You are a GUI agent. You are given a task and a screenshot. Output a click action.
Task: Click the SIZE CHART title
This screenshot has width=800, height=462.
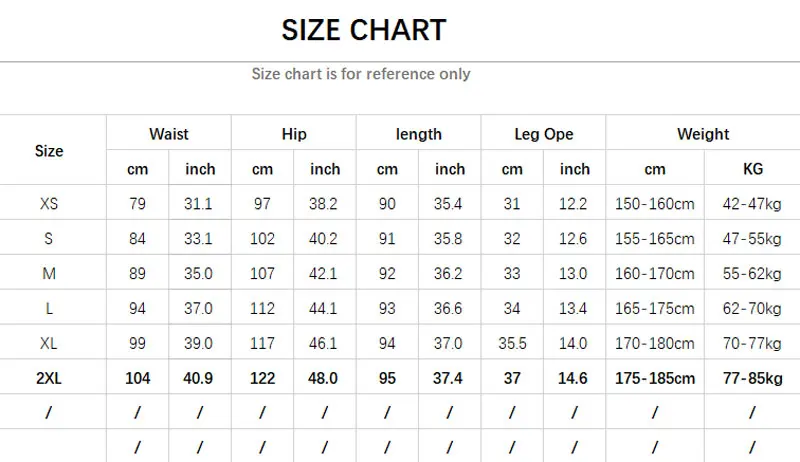coord(363,30)
